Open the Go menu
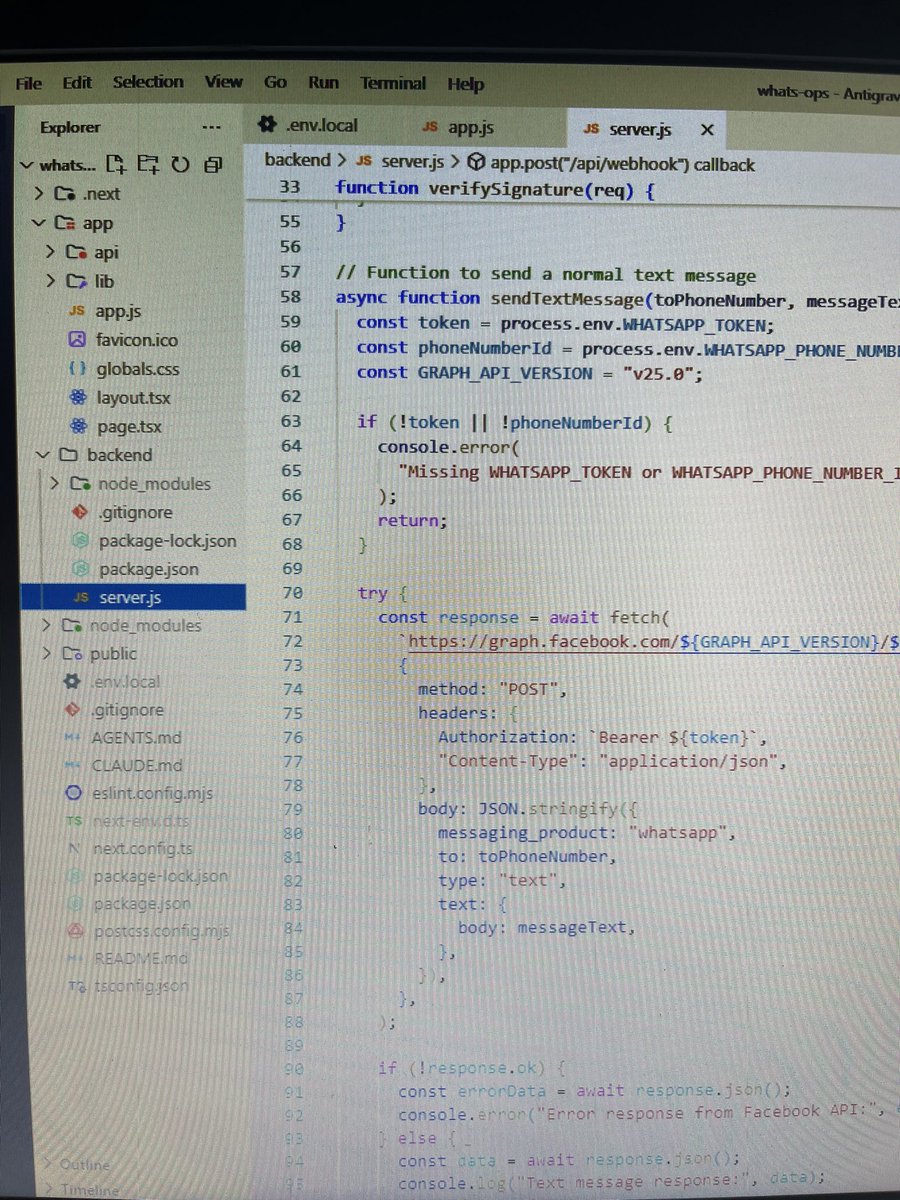The image size is (900, 1200). click(276, 83)
